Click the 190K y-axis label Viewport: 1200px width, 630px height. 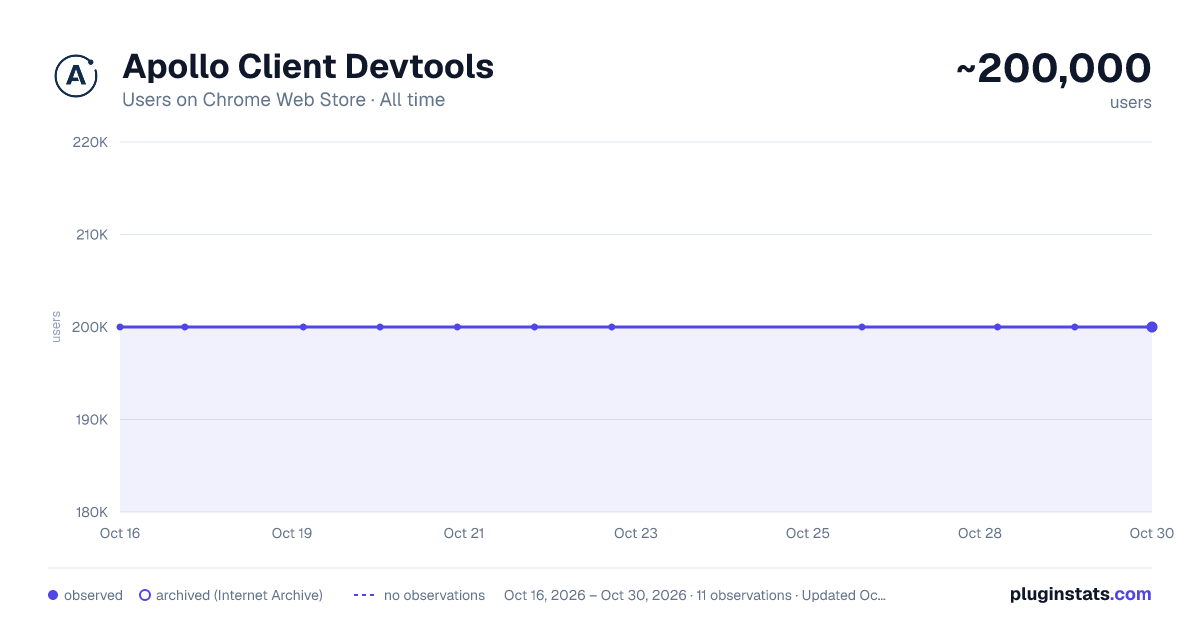point(91,420)
